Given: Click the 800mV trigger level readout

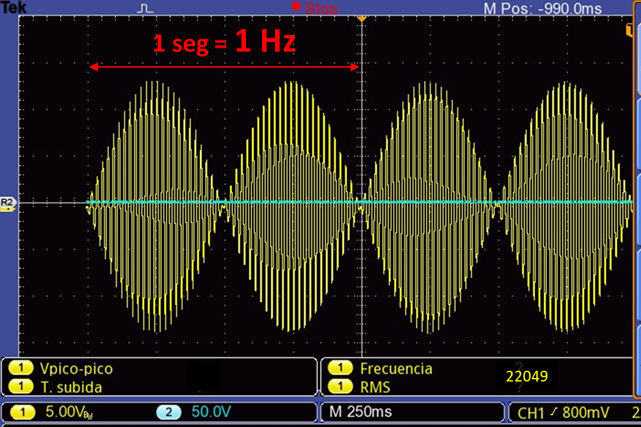Looking at the screenshot, I should [585, 413].
